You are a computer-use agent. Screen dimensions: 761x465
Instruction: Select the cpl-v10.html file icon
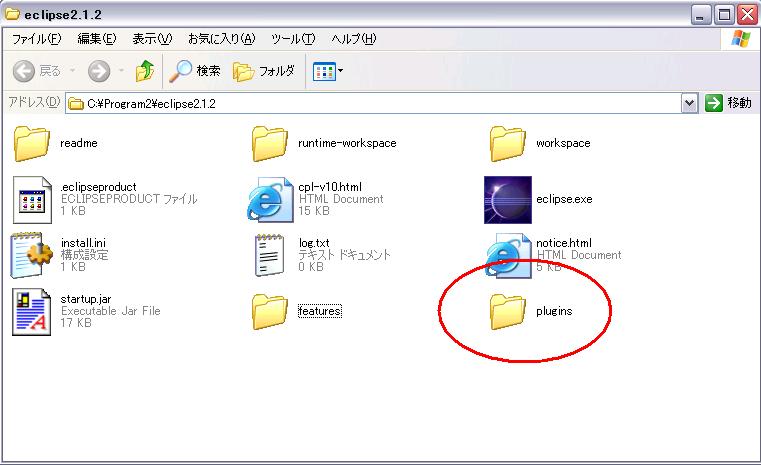tap(270, 199)
